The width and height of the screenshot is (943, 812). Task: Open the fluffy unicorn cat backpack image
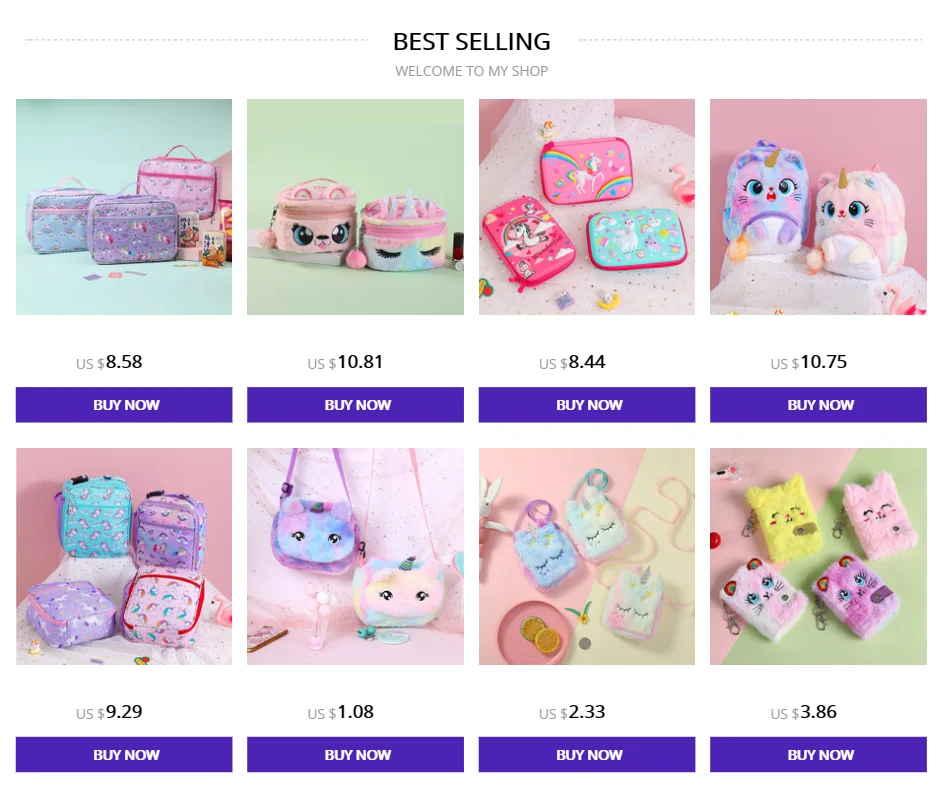coord(819,207)
